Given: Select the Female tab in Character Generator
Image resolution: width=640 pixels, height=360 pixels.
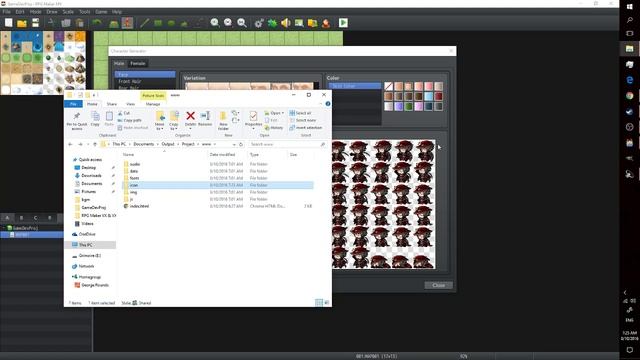Looking at the screenshot, I should [138, 63].
